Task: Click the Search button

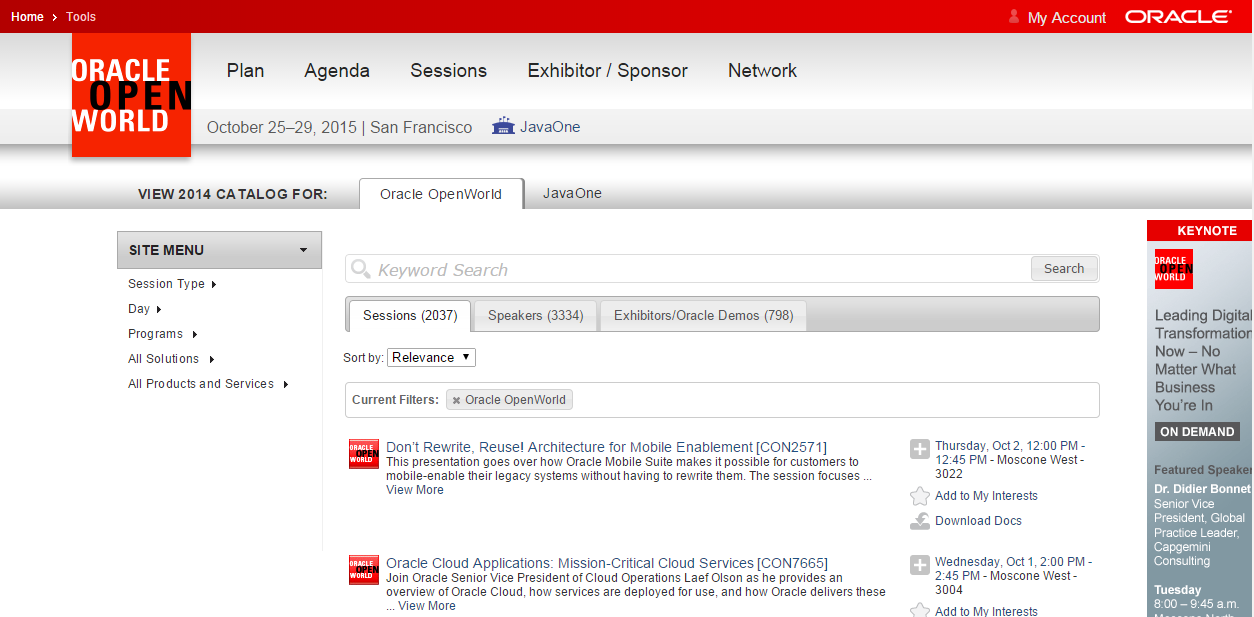Action: (1064, 268)
